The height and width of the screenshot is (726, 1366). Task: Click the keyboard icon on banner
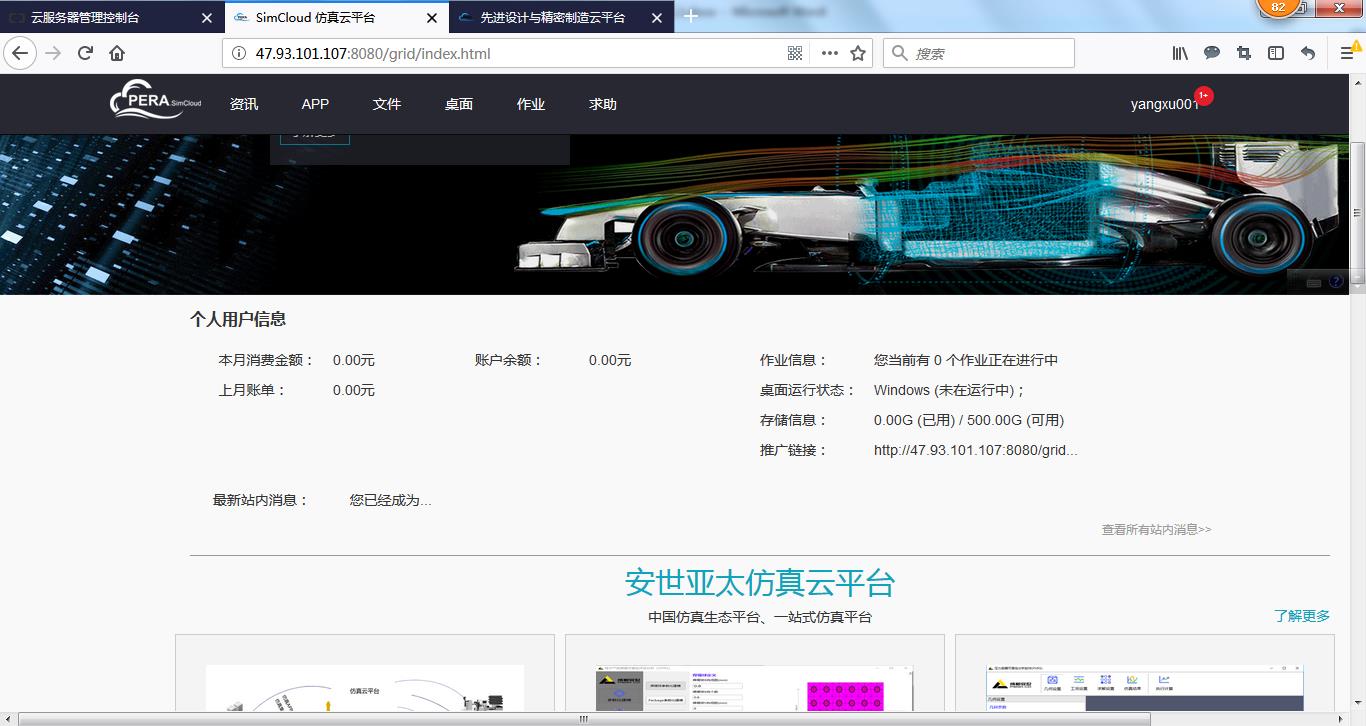(1314, 283)
